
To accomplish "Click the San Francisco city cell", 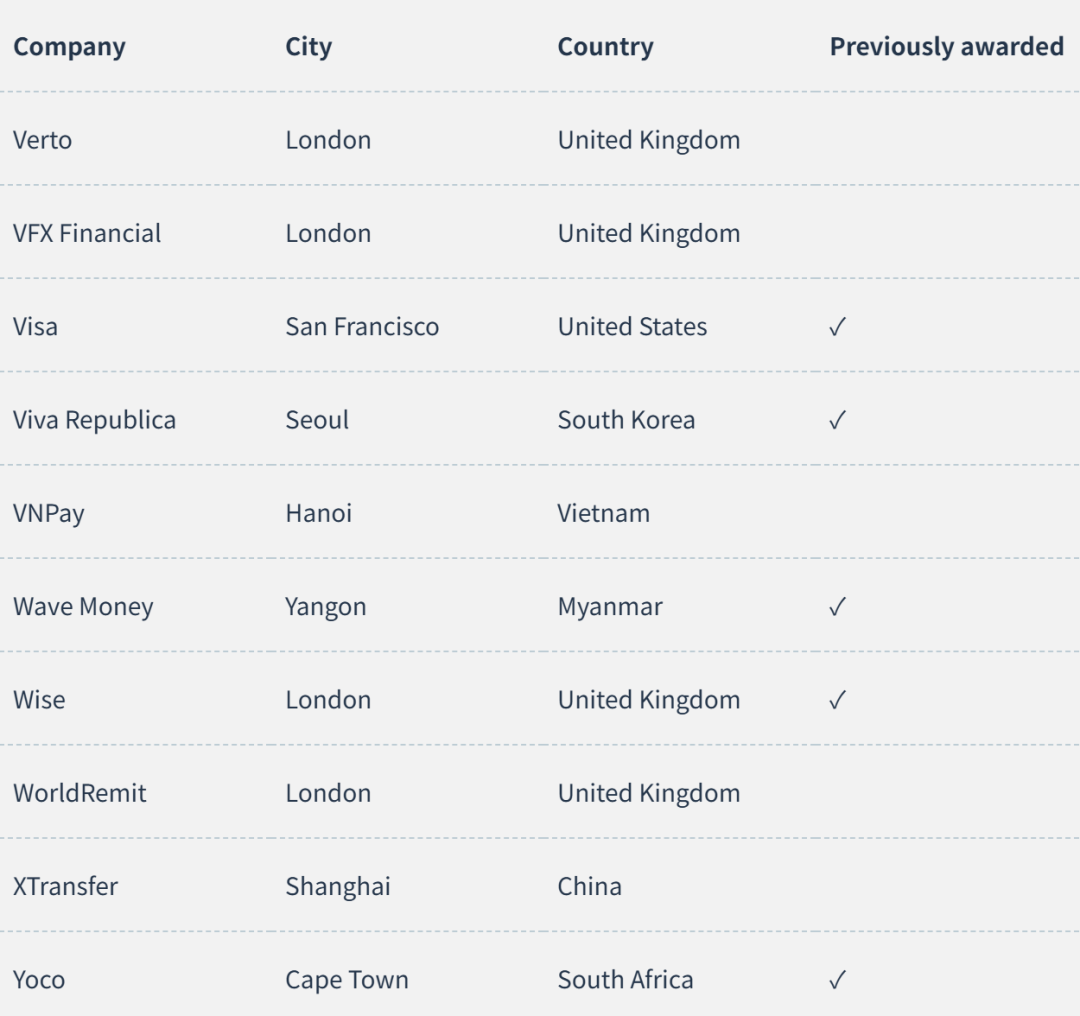I will [362, 326].
